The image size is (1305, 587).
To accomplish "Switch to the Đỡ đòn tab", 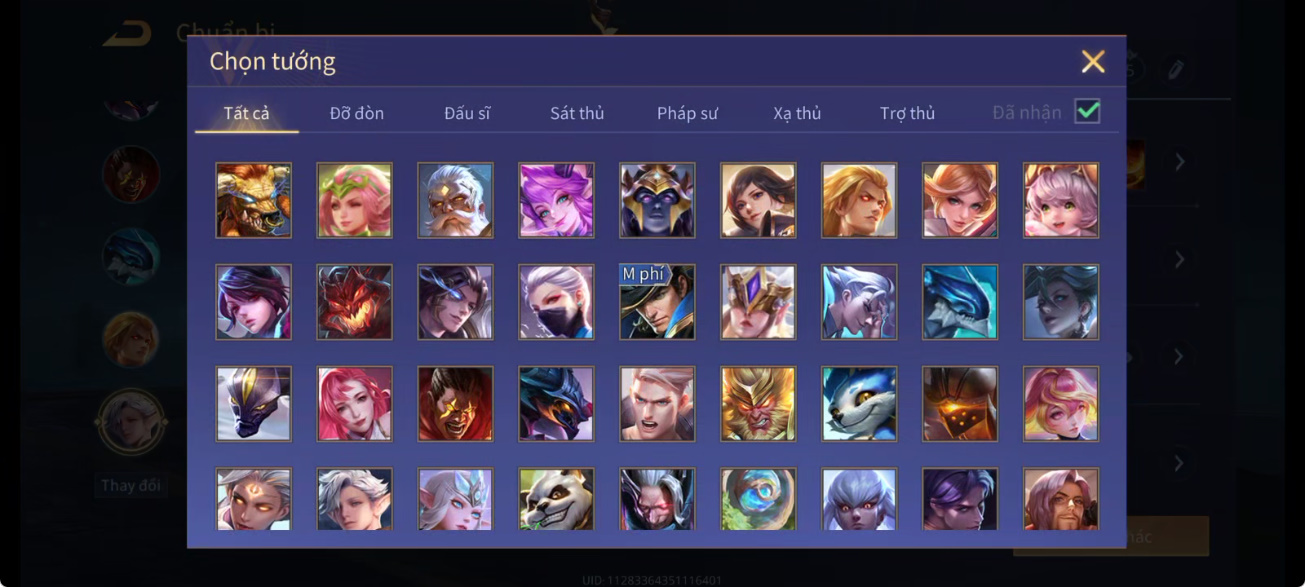I will coord(357,113).
